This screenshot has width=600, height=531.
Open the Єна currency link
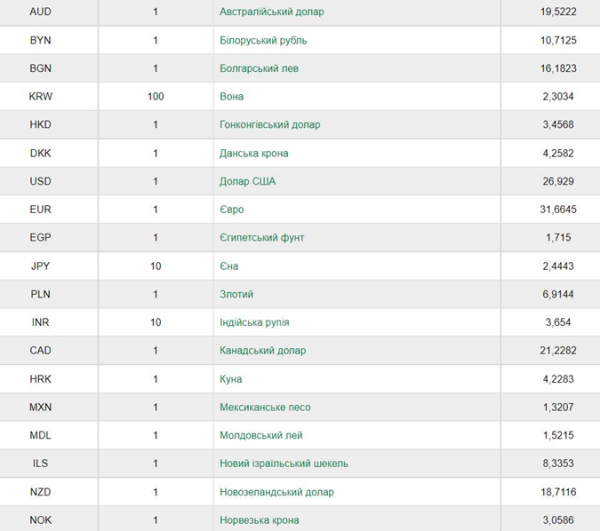pos(229,266)
